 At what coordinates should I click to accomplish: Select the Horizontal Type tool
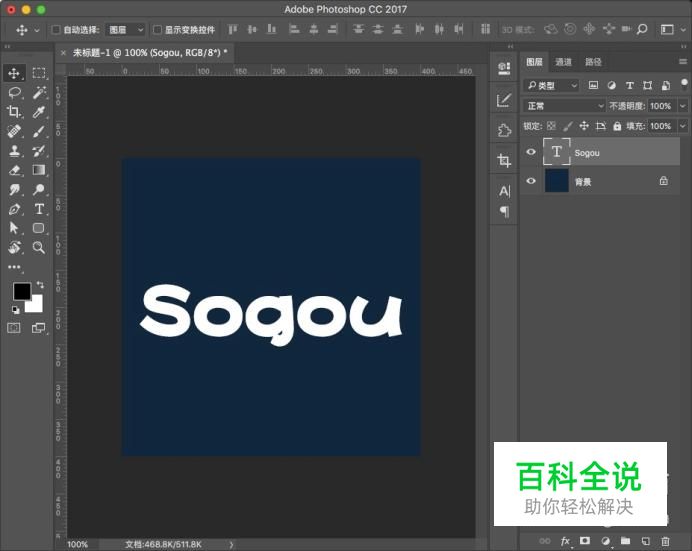(39, 209)
